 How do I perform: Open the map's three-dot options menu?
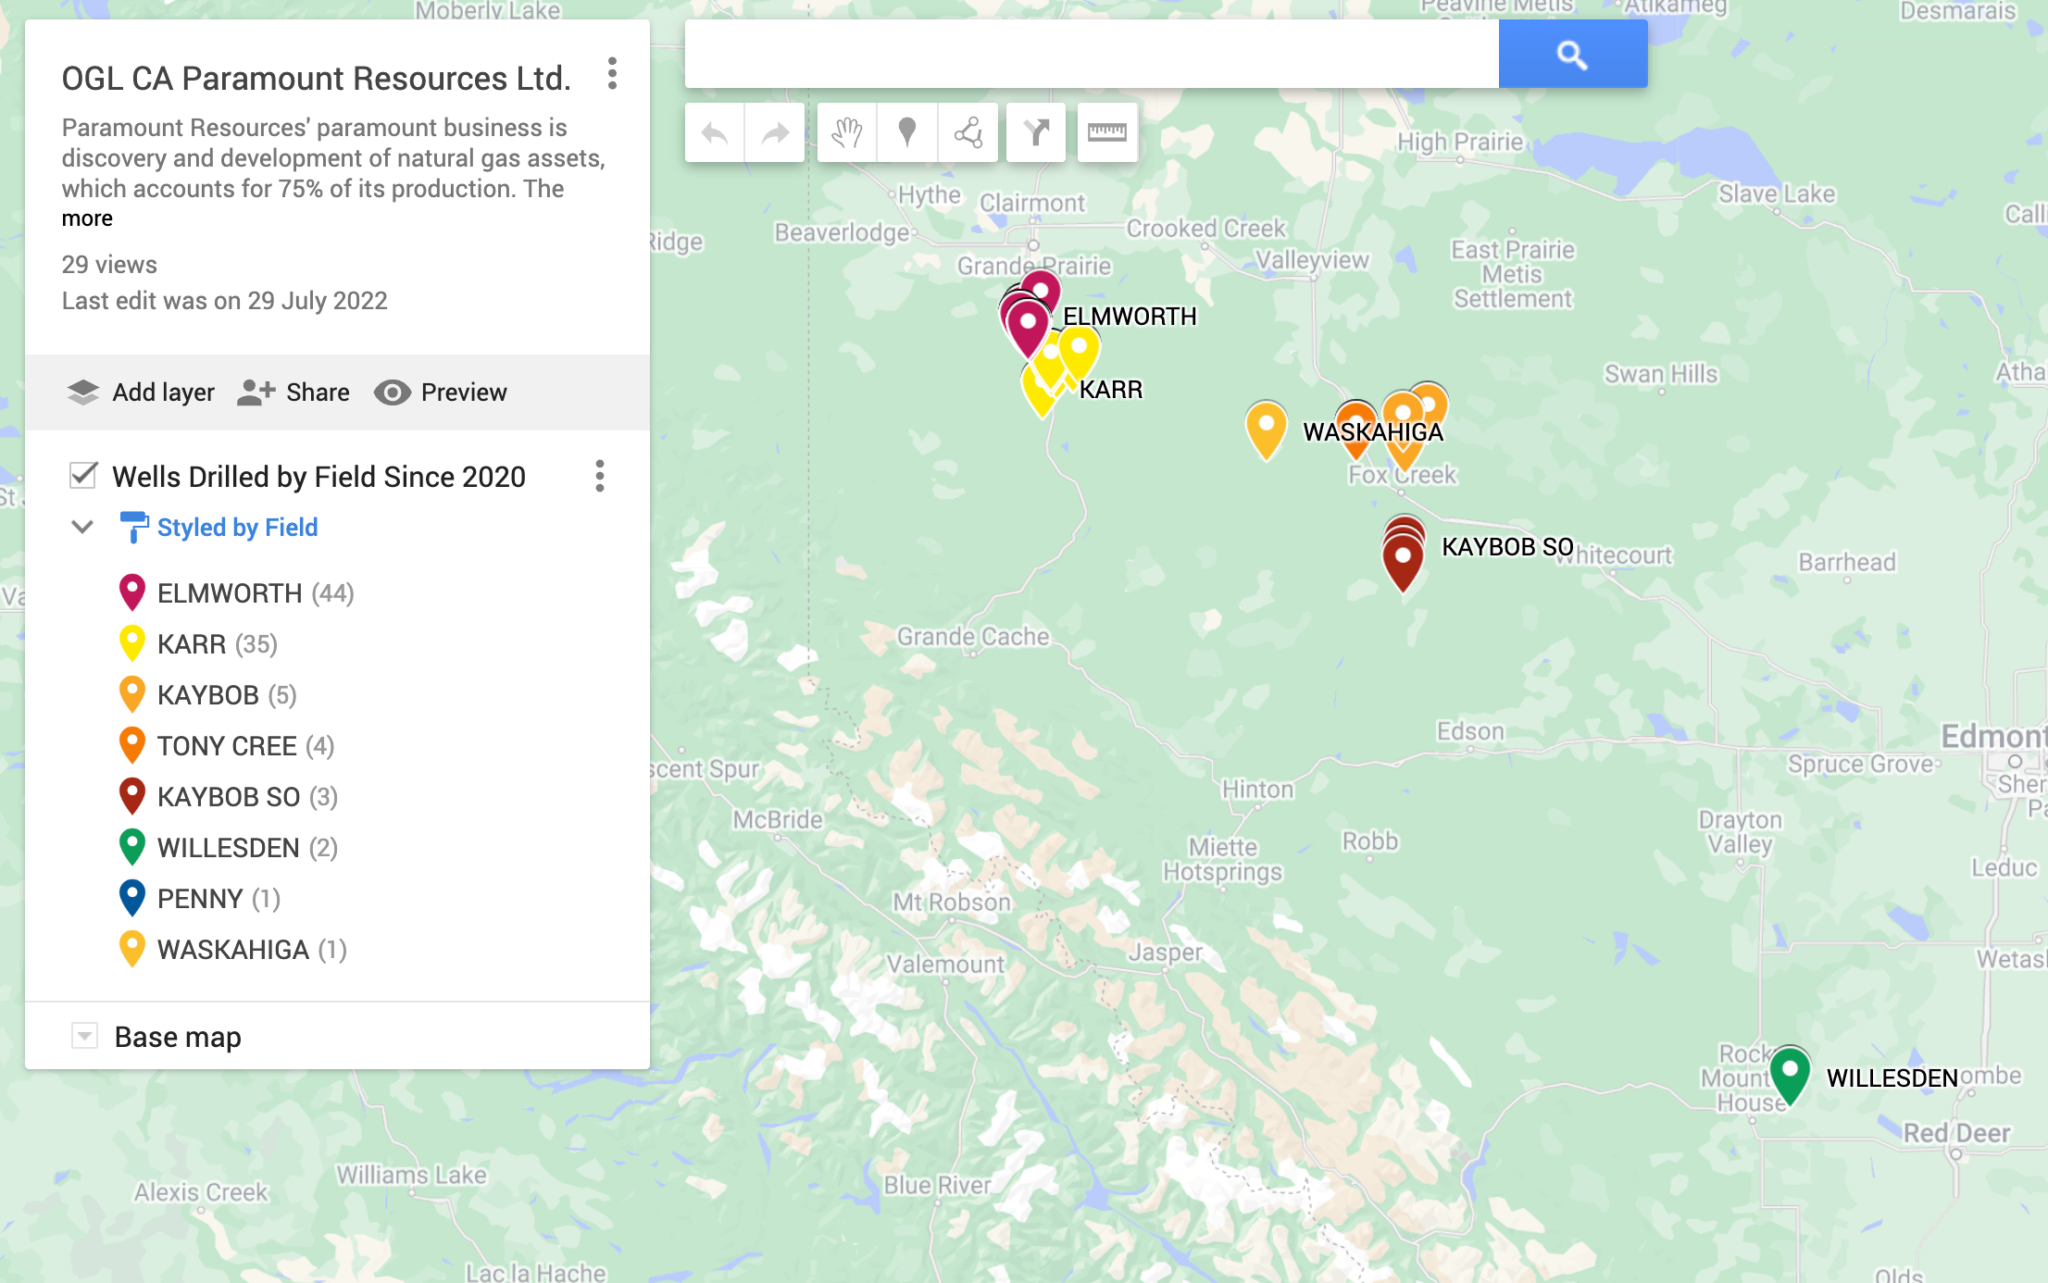612,75
